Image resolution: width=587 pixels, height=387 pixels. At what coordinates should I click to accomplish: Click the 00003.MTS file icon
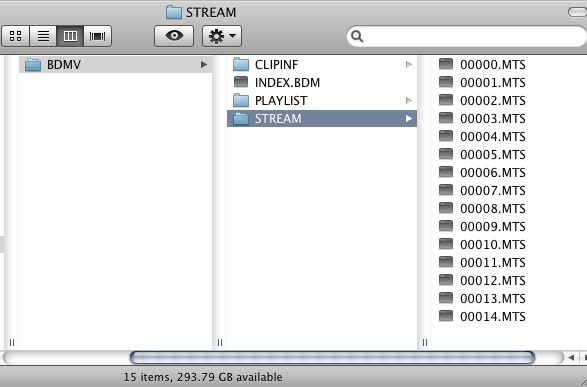[446, 118]
